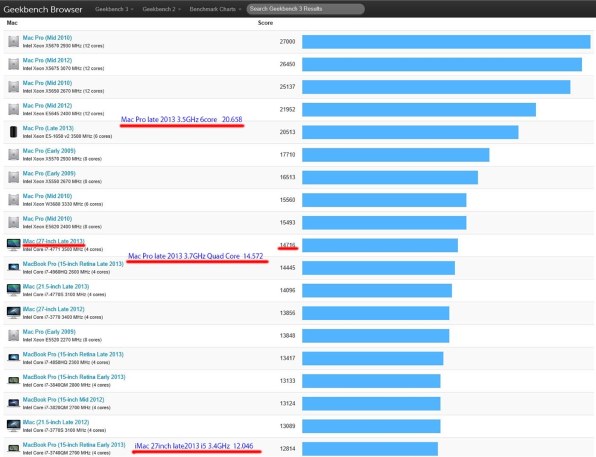Click the MacBook Pro Mid 2012 icon
This screenshot has width=596, height=457.
pyautogui.click(x=14, y=403)
